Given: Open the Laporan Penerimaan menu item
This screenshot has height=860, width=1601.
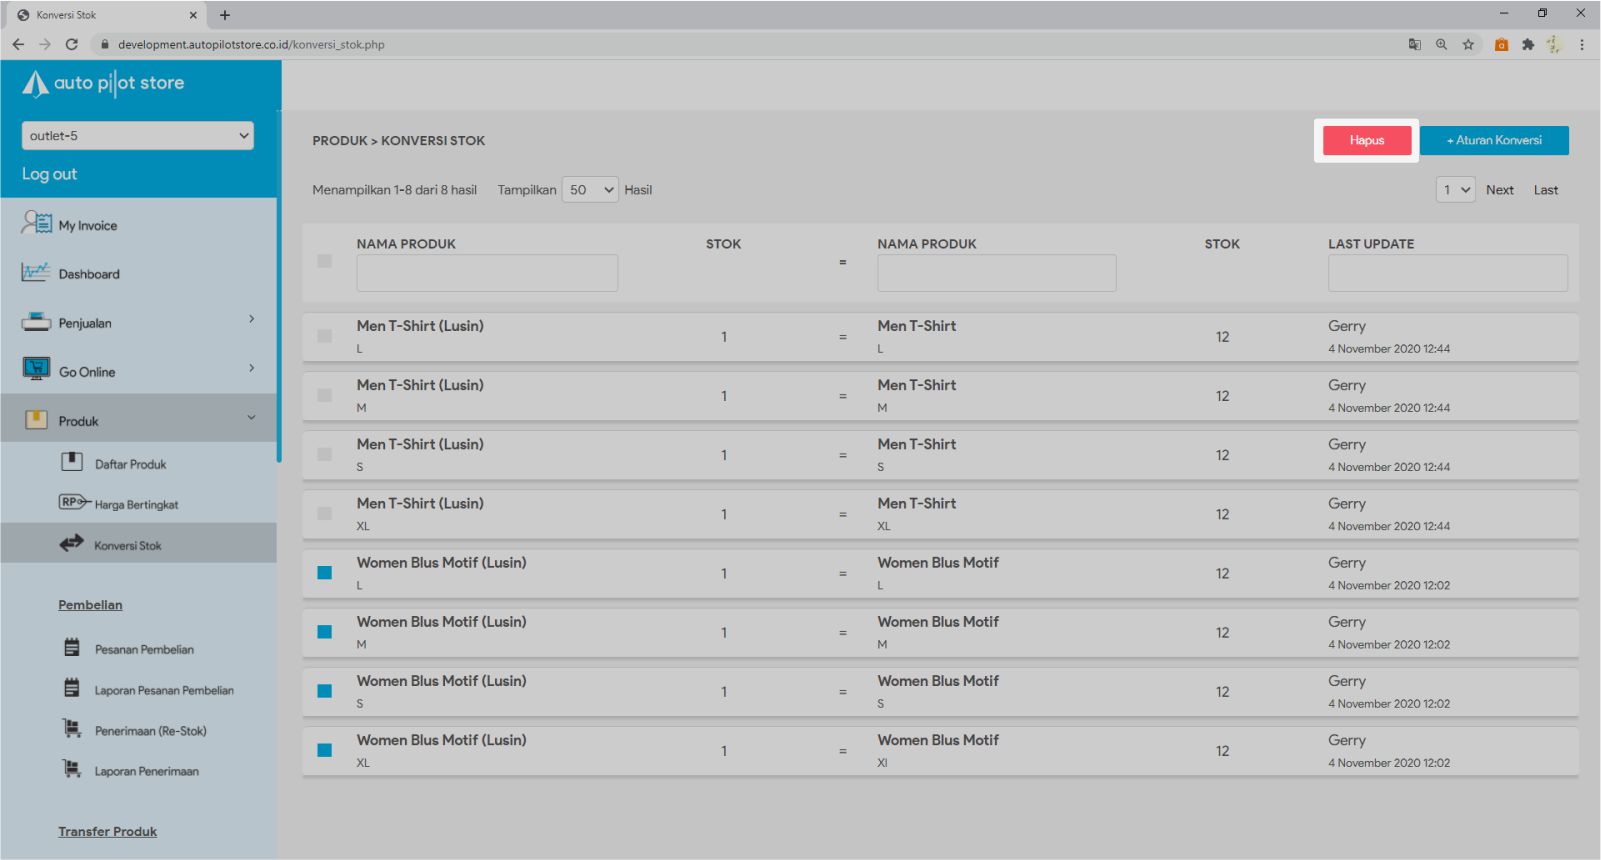Looking at the screenshot, I should (146, 771).
